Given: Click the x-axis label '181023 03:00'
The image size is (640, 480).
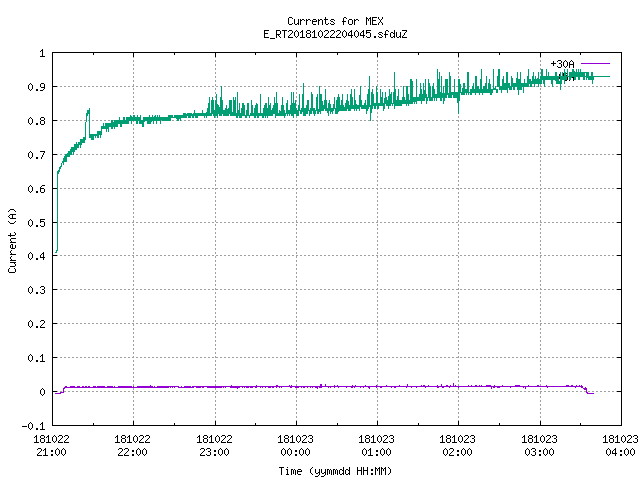Looking at the screenshot, I should tap(539, 446).
